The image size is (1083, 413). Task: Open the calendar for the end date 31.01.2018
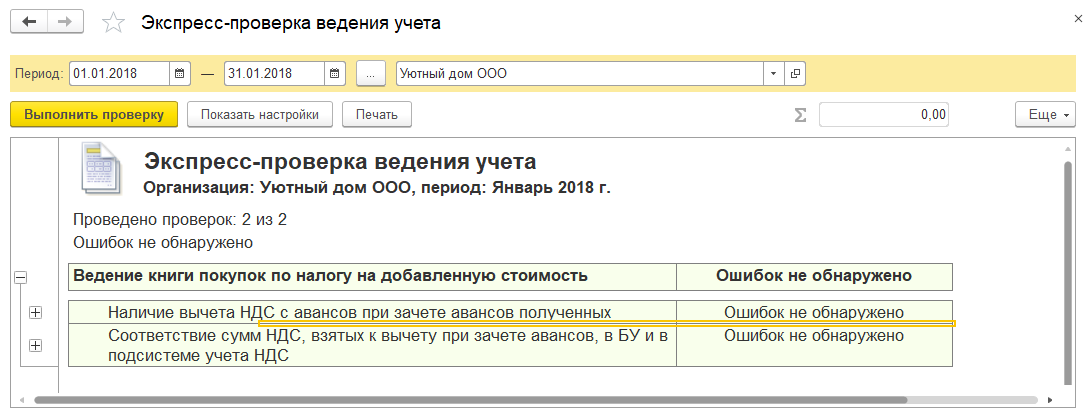tap(334, 73)
